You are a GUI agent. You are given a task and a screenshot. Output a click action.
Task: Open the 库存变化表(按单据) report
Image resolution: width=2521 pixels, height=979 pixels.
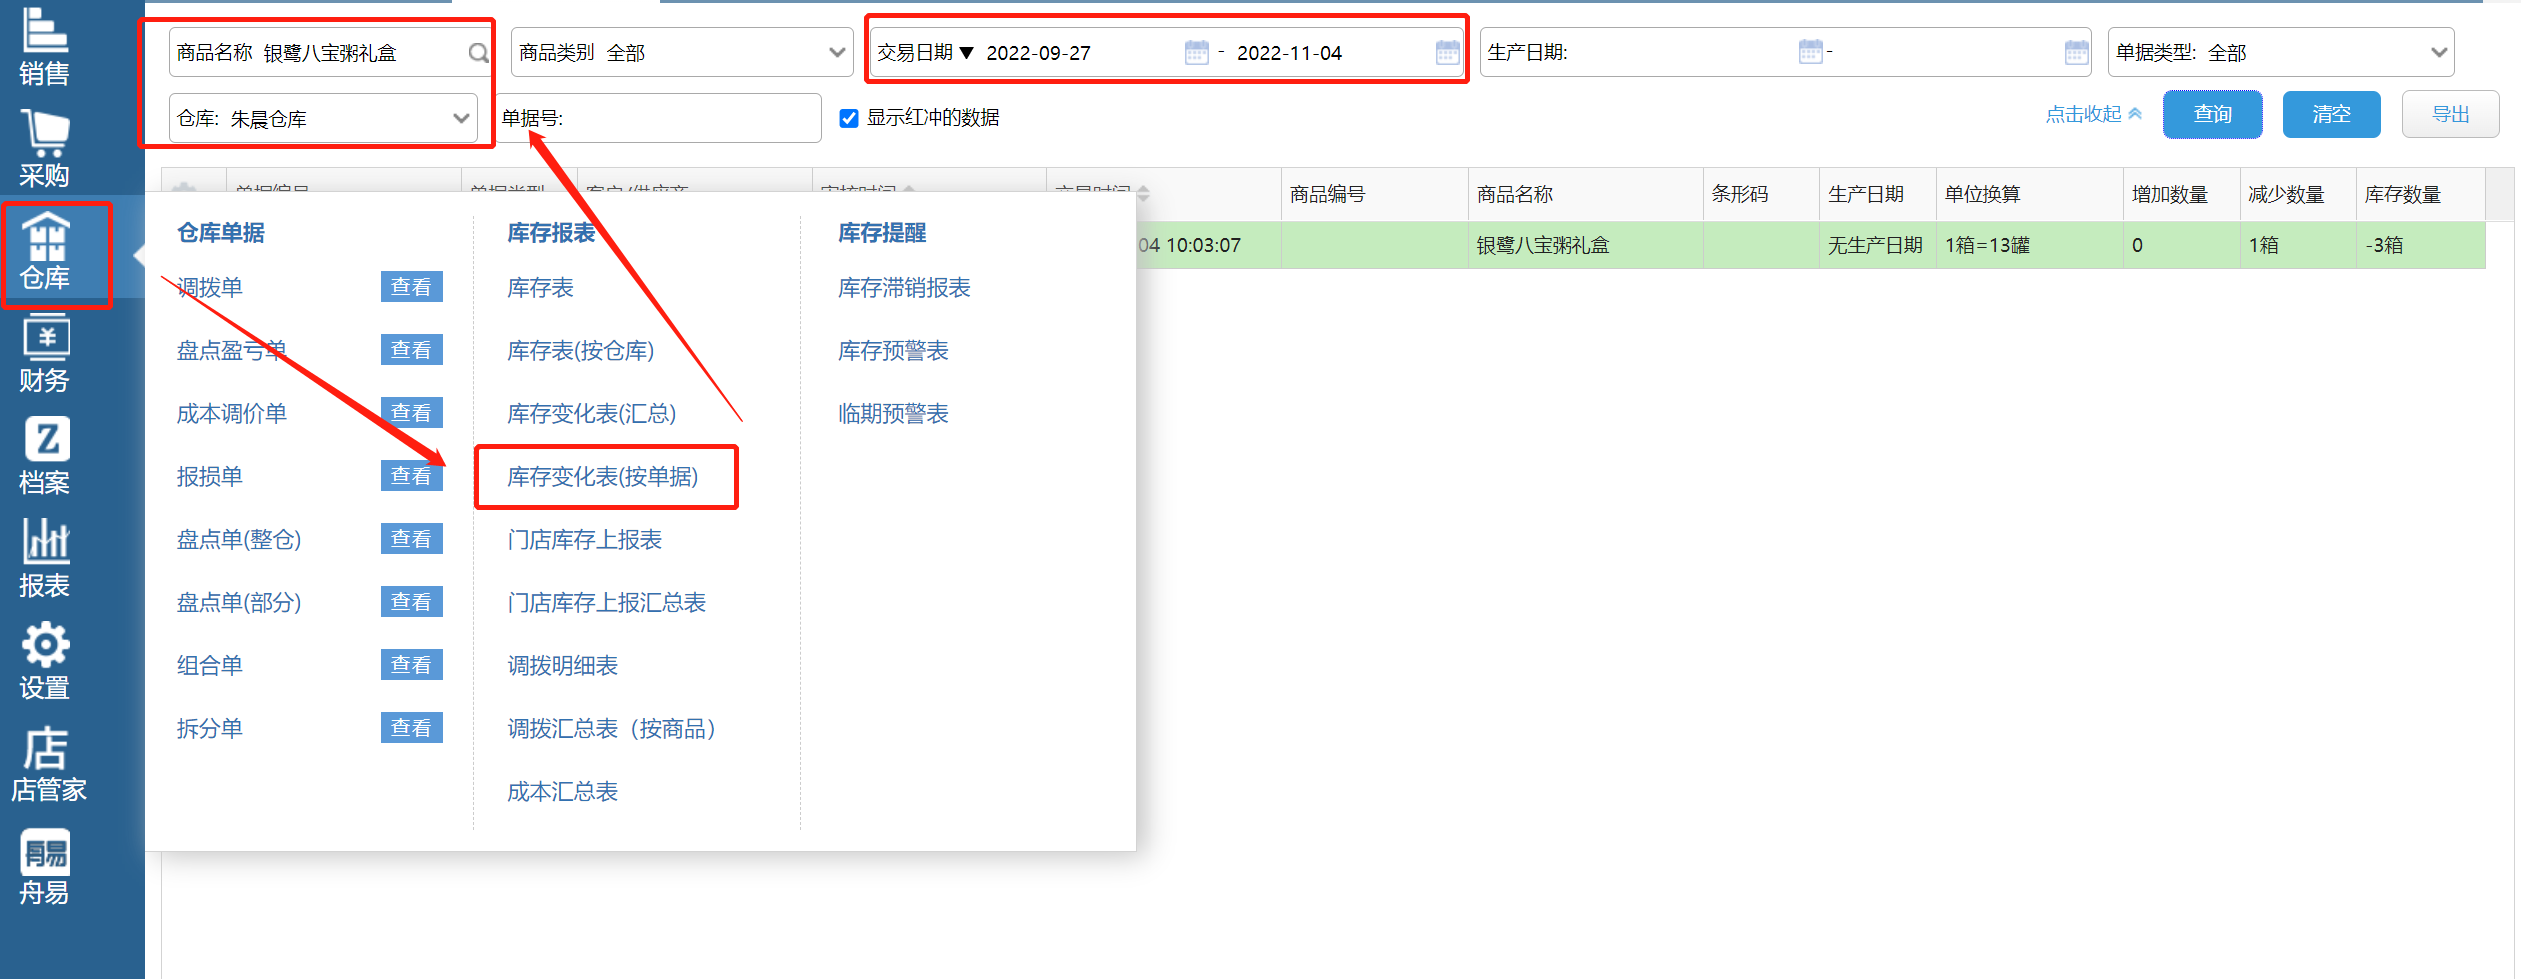pos(602,477)
